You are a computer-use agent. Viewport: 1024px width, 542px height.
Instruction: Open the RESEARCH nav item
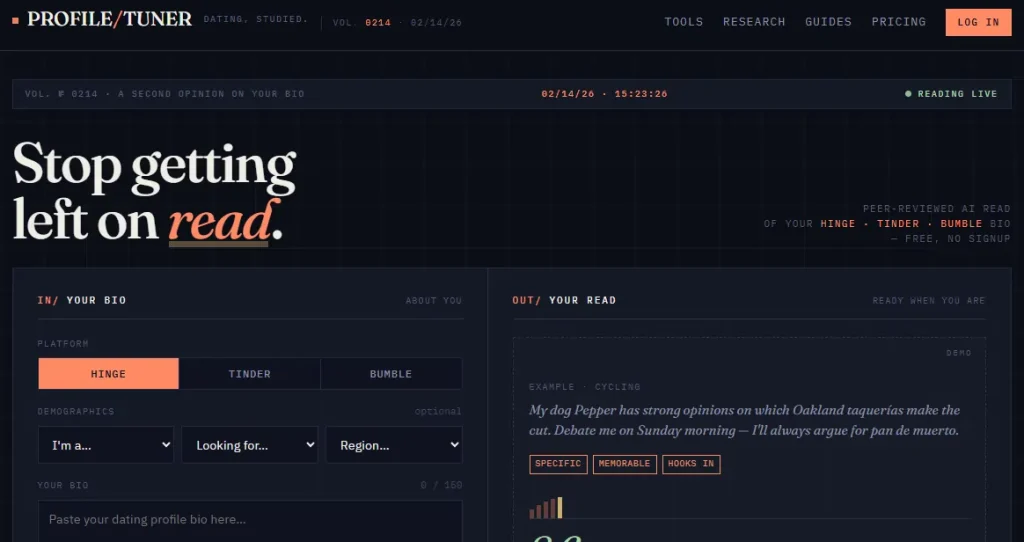pos(754,22)
